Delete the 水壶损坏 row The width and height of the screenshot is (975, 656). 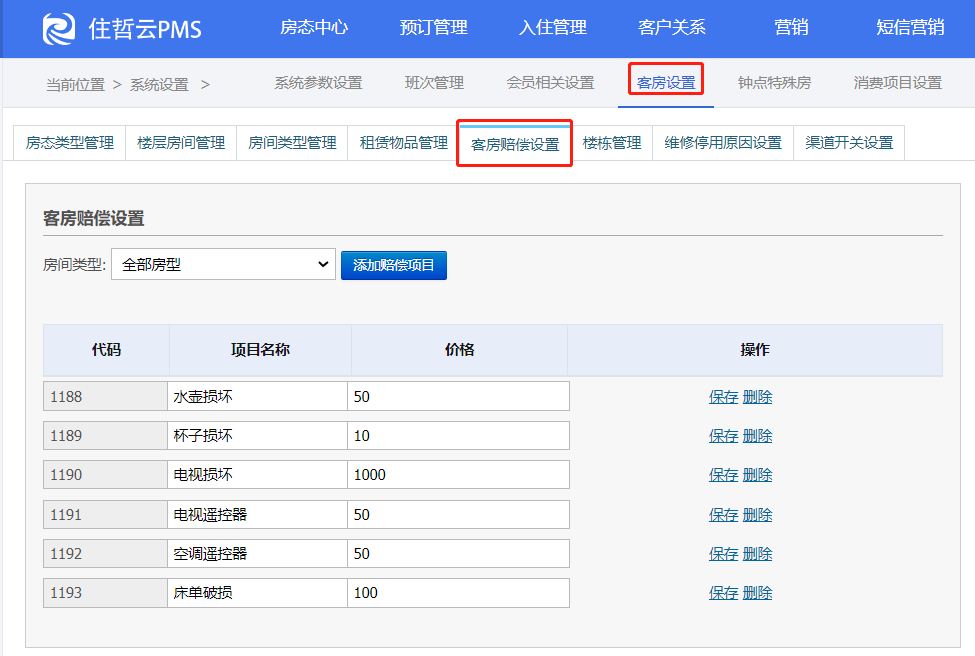point(757,397)
